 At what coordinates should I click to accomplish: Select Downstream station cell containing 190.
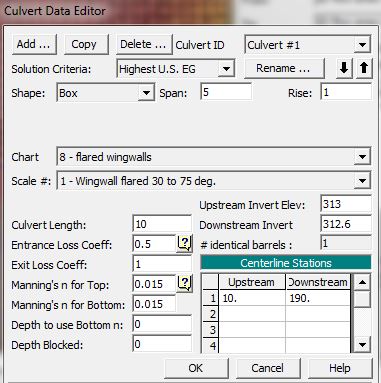pyautogui.click(x=318, y=298)
